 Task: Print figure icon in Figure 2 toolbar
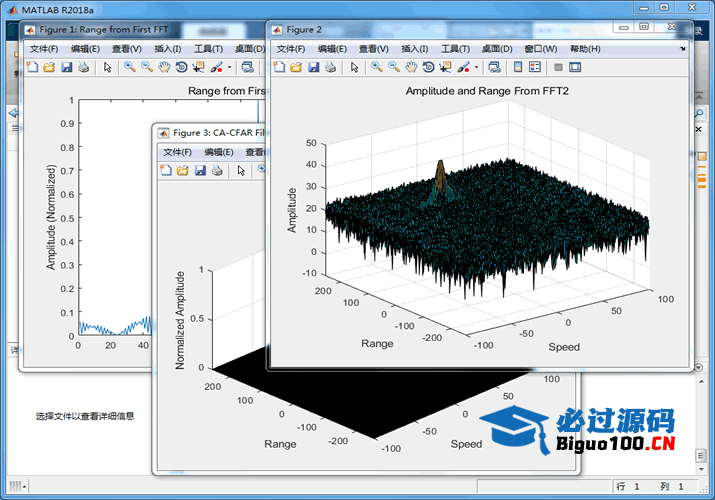click(331, 67)
